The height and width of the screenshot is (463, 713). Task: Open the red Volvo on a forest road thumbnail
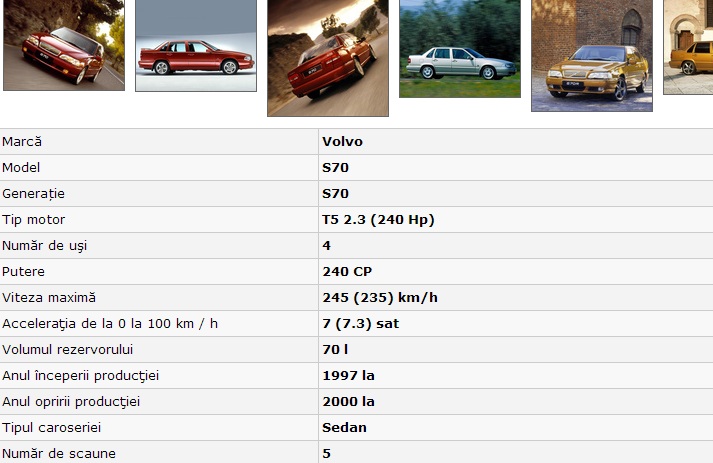pyautogui.click(x=64, y=45)
